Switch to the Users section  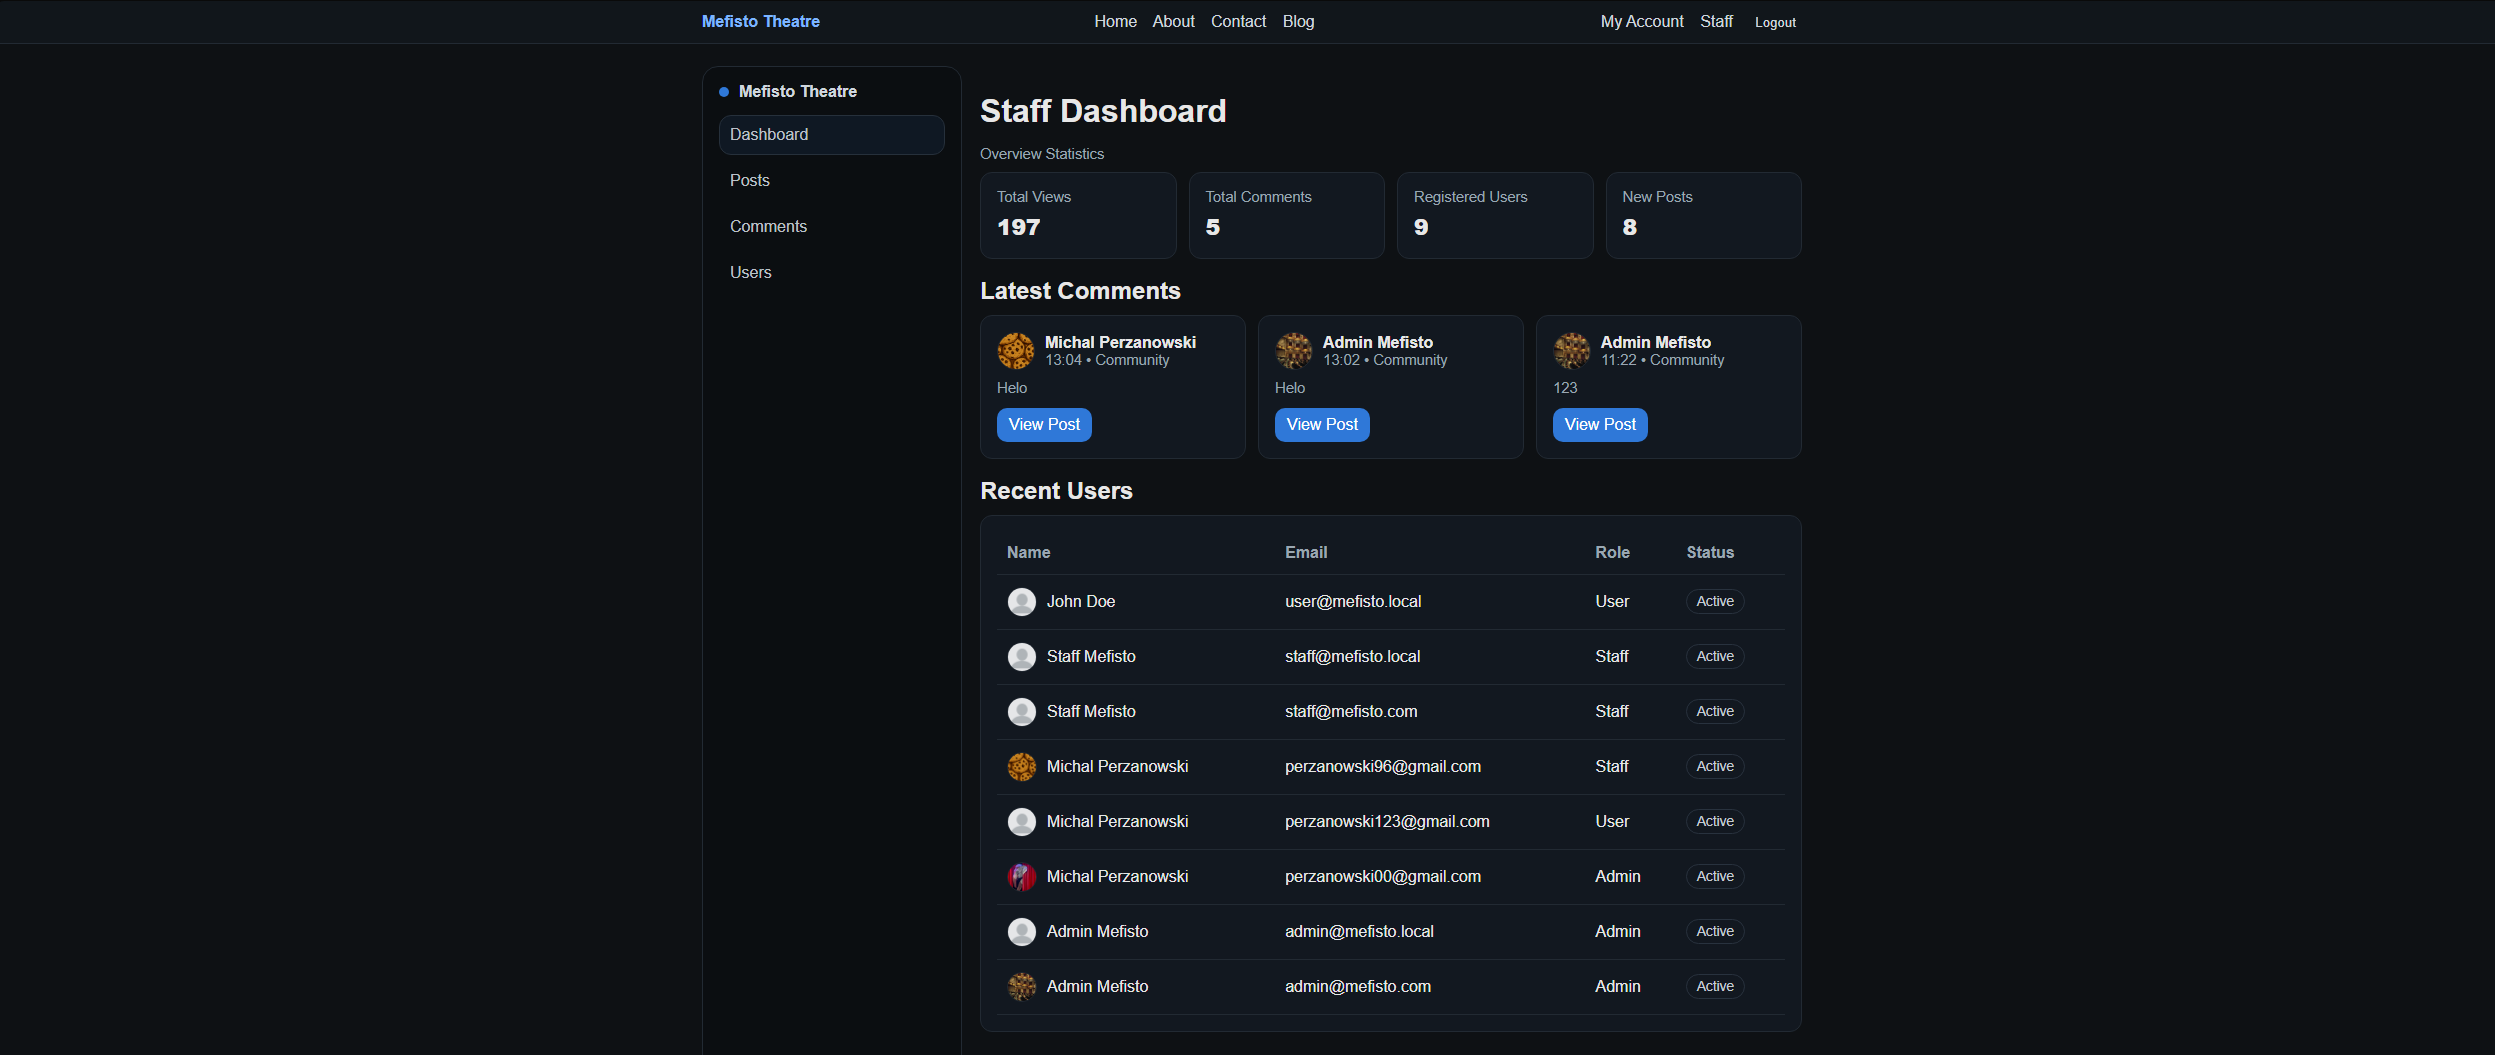coord(750,271)
